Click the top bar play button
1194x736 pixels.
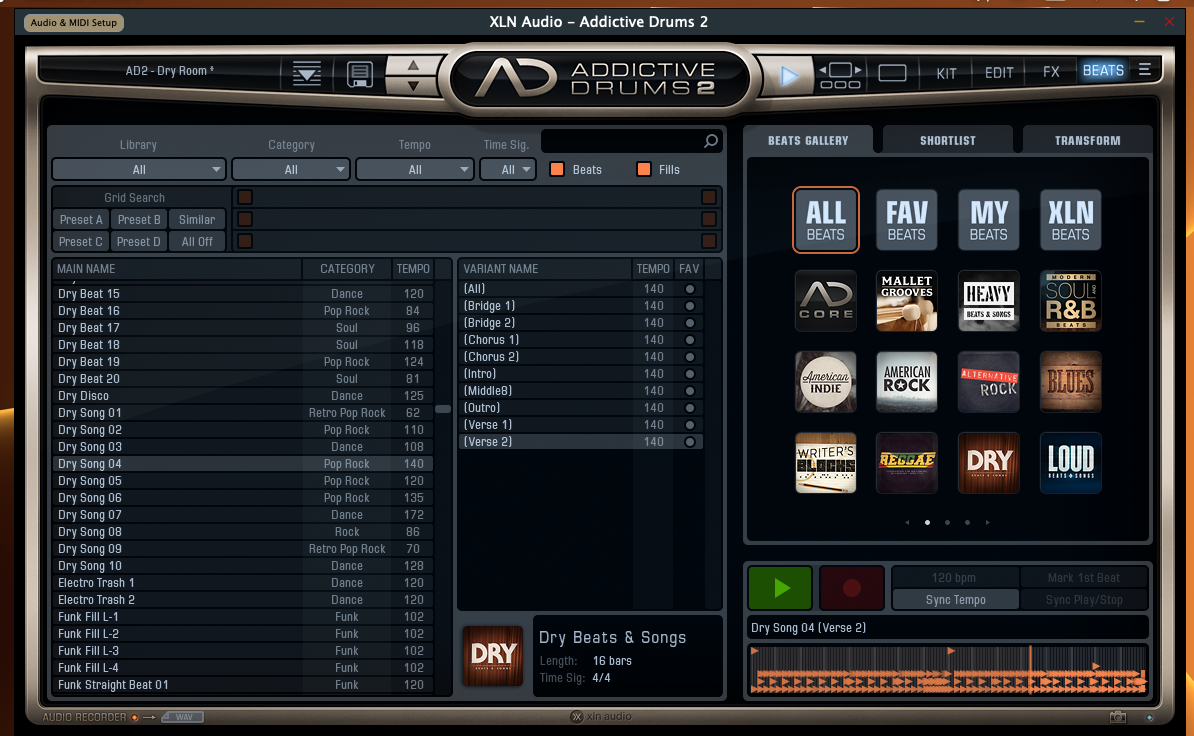coord(789,75)
